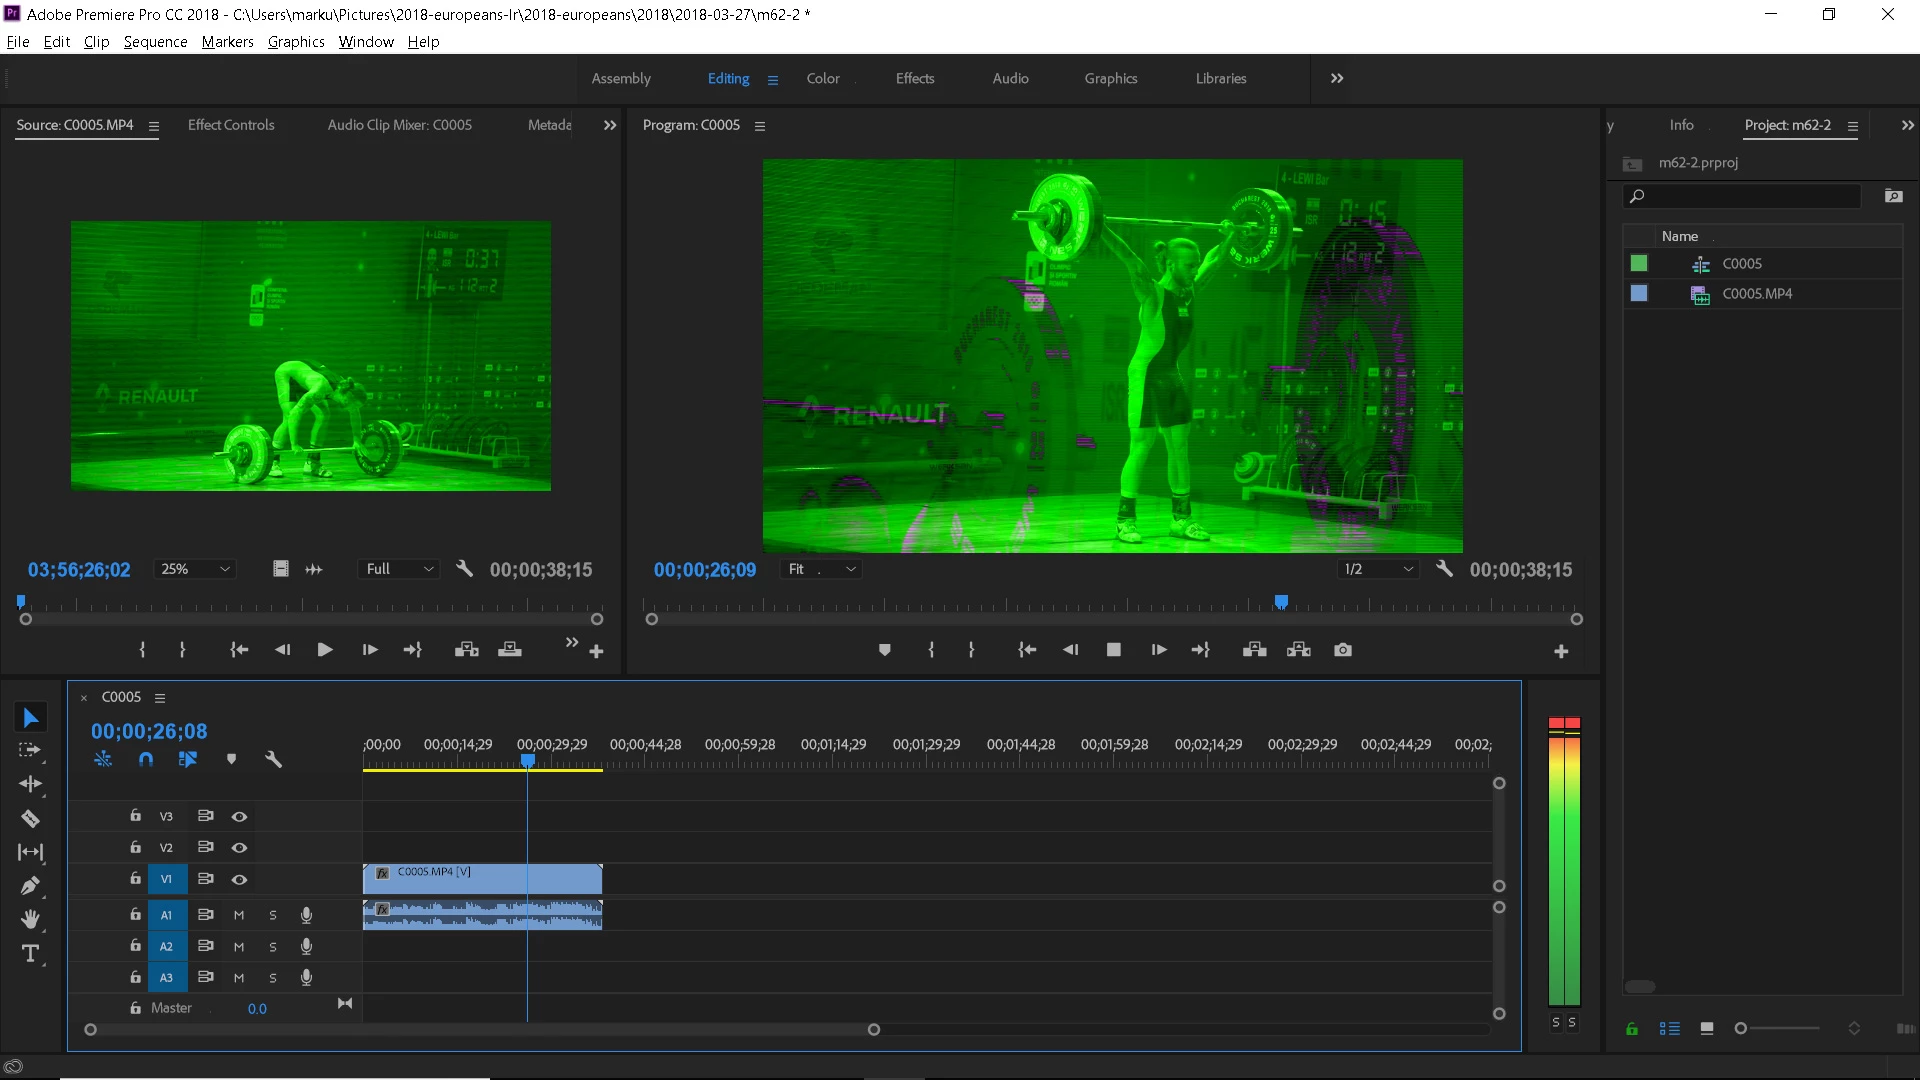Solo audio track A2

pos(273,947)
